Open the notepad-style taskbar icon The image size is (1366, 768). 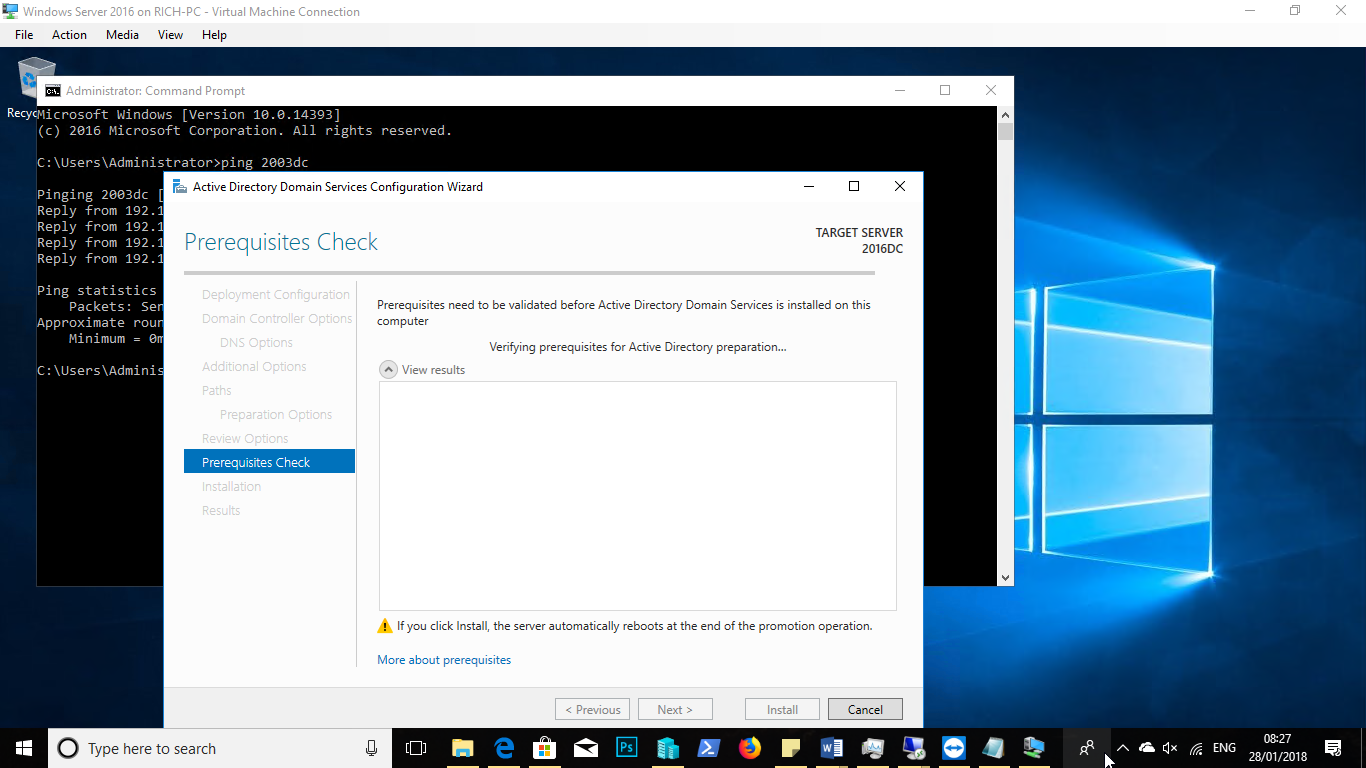[993, 748]
